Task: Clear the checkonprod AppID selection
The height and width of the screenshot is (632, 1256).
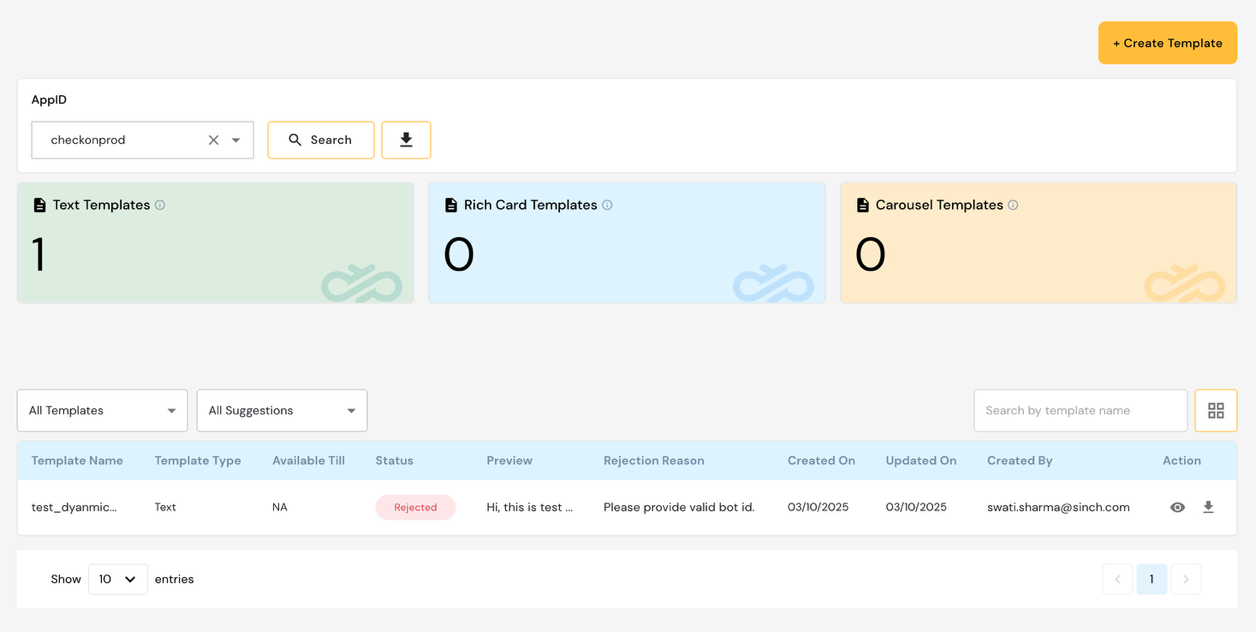Action: 213,140
